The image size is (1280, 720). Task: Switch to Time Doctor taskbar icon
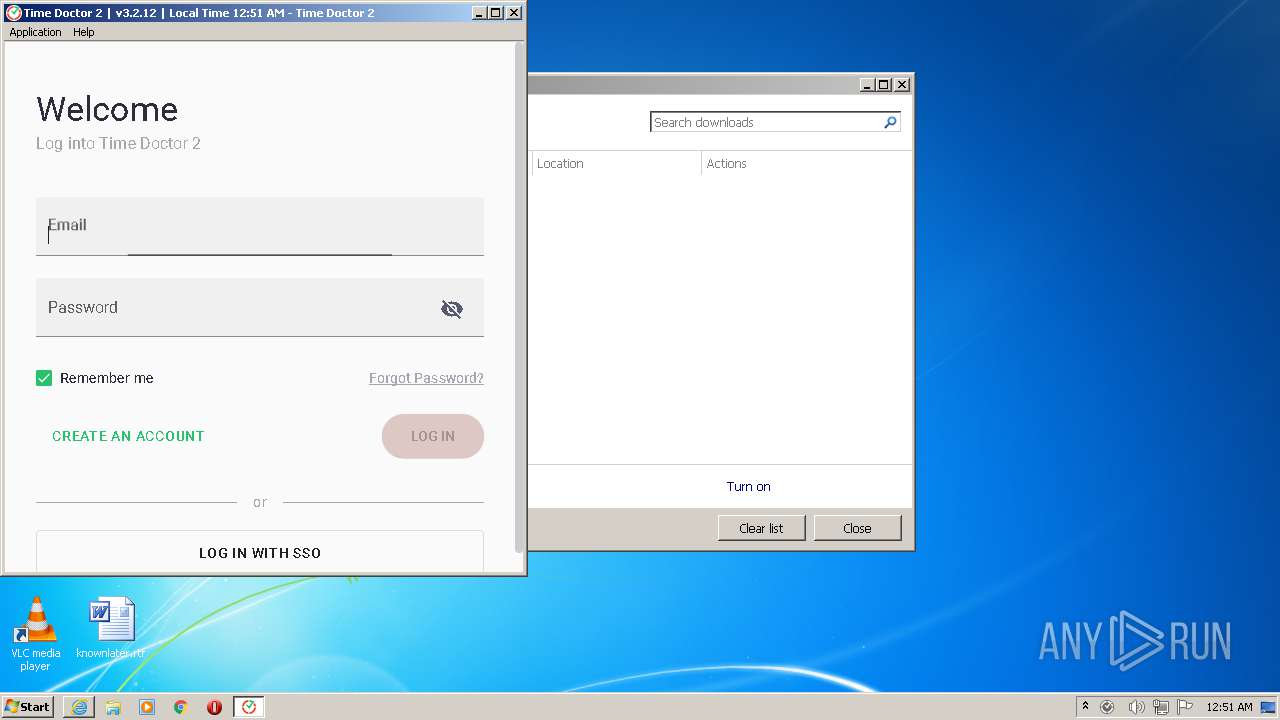pos(248,707)
